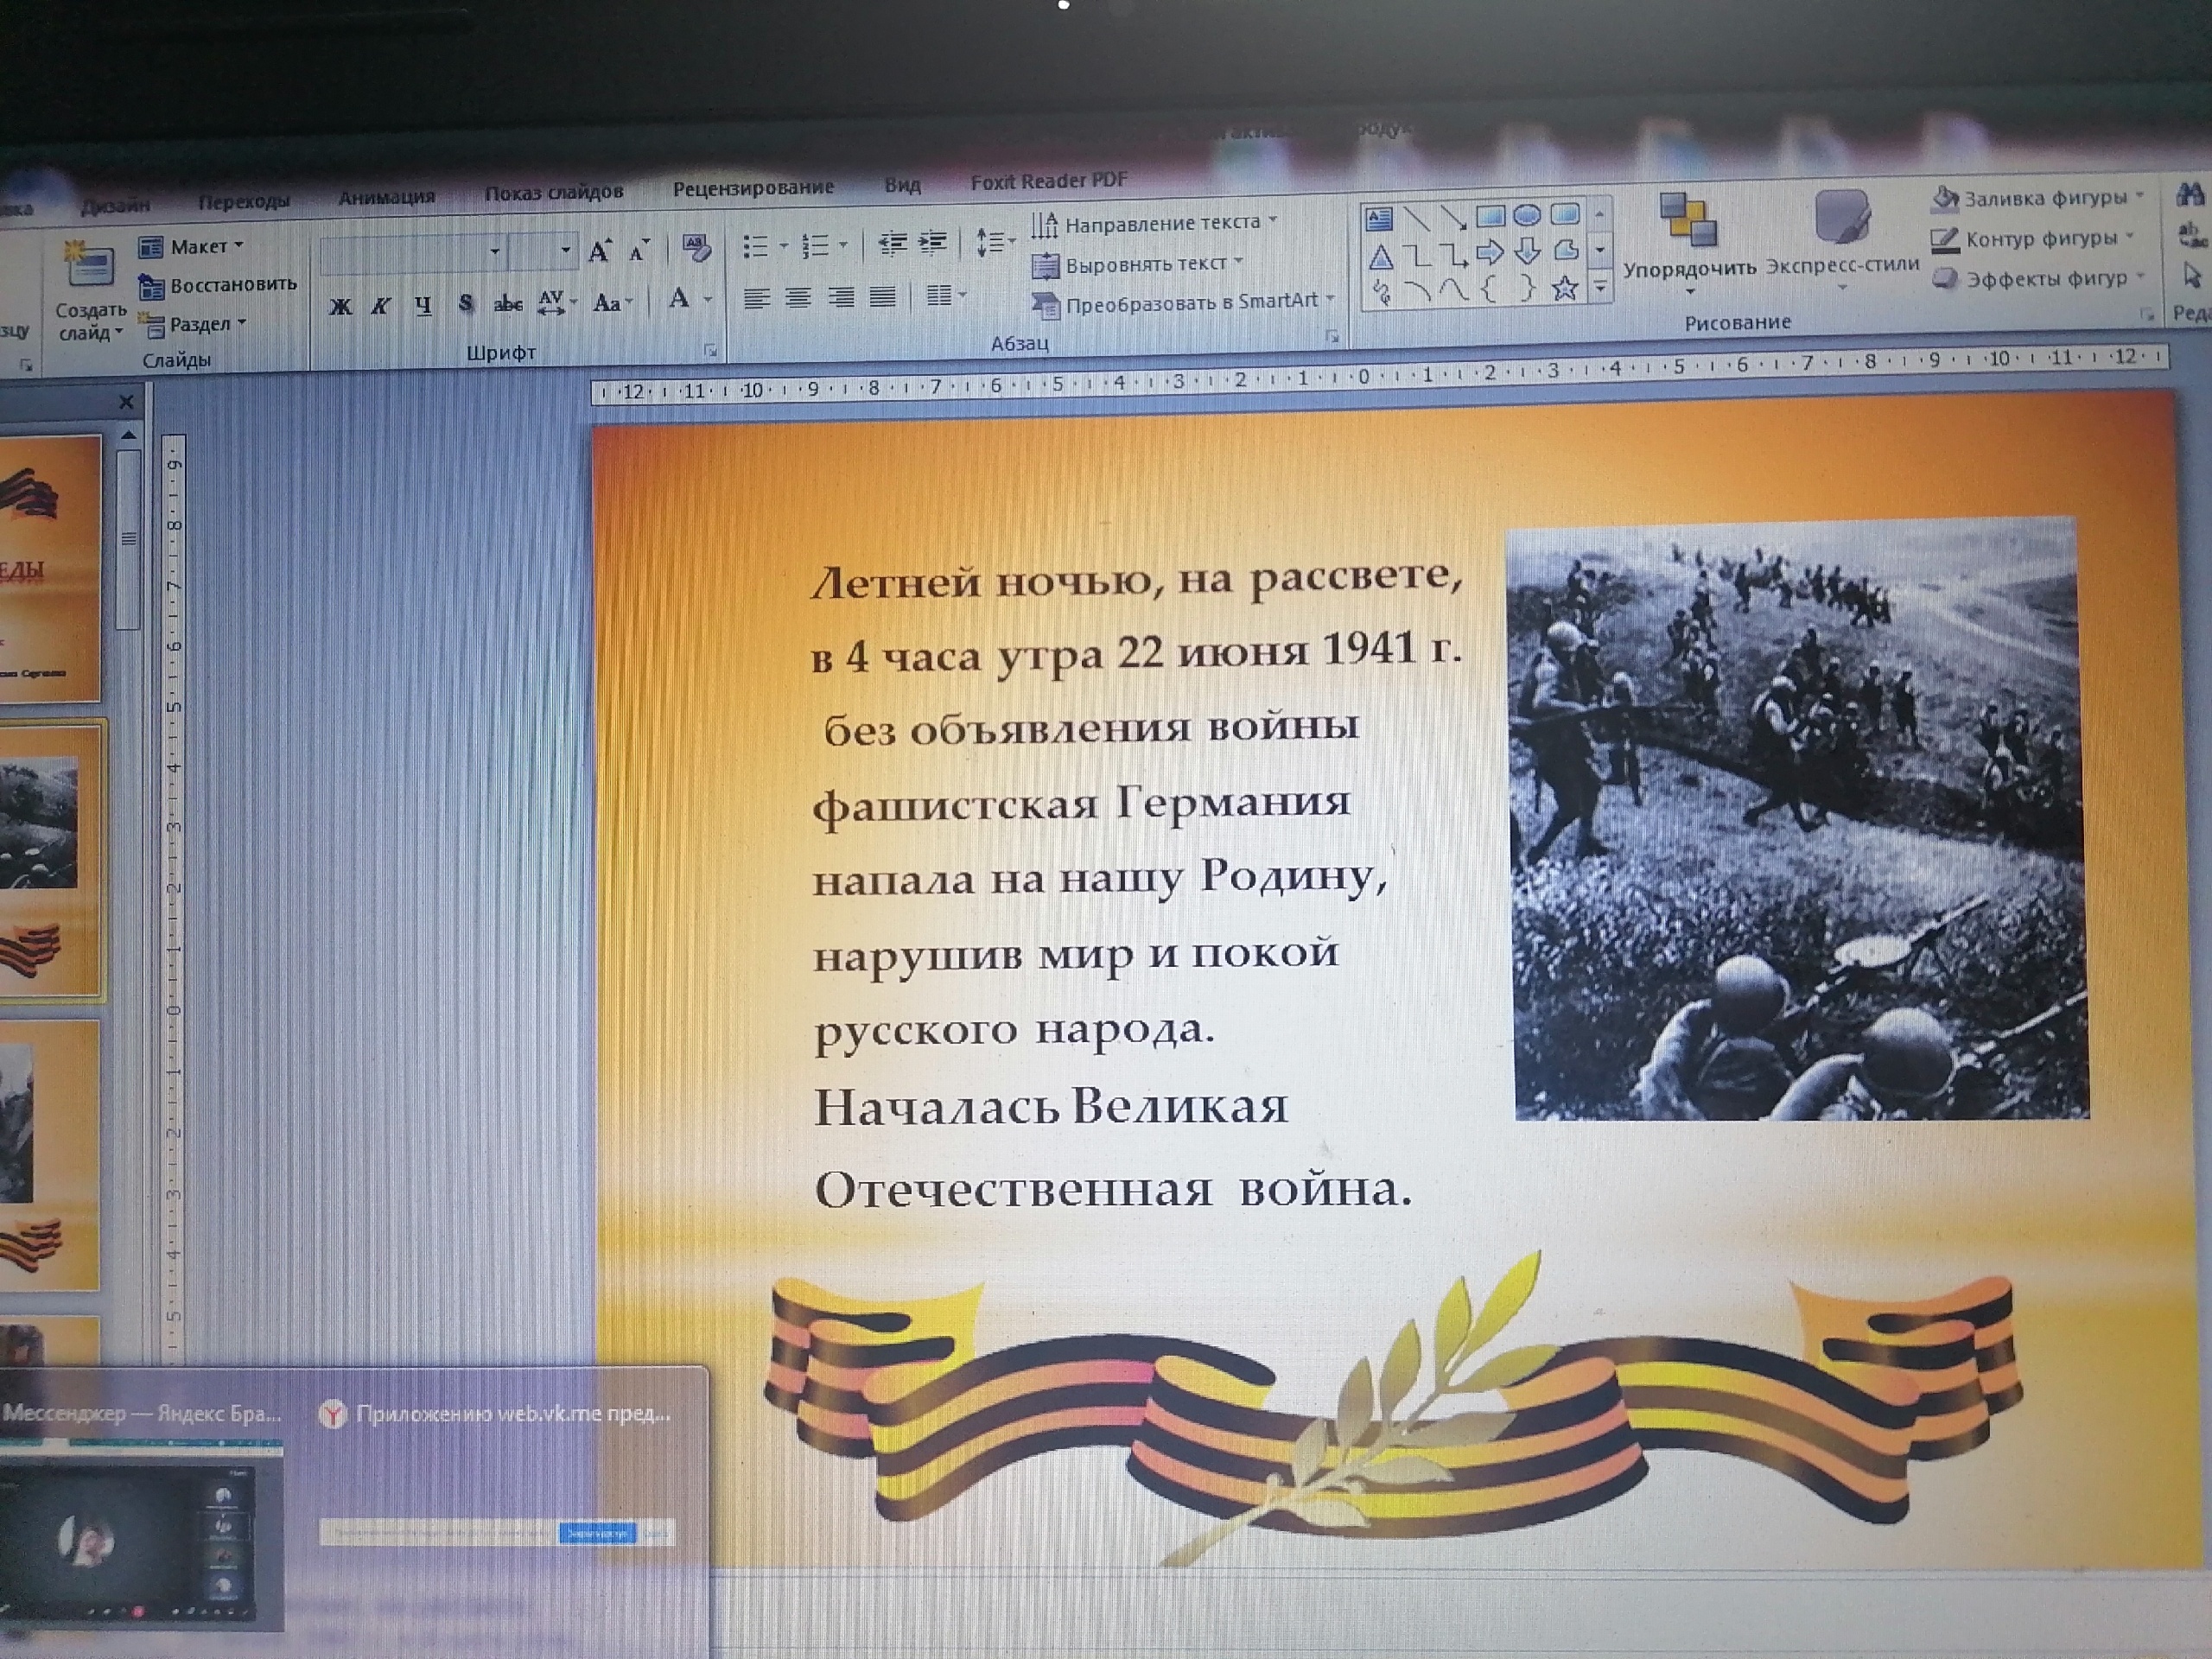
Task: Click the Find binoculars icon
Action: click(2192, 194)
